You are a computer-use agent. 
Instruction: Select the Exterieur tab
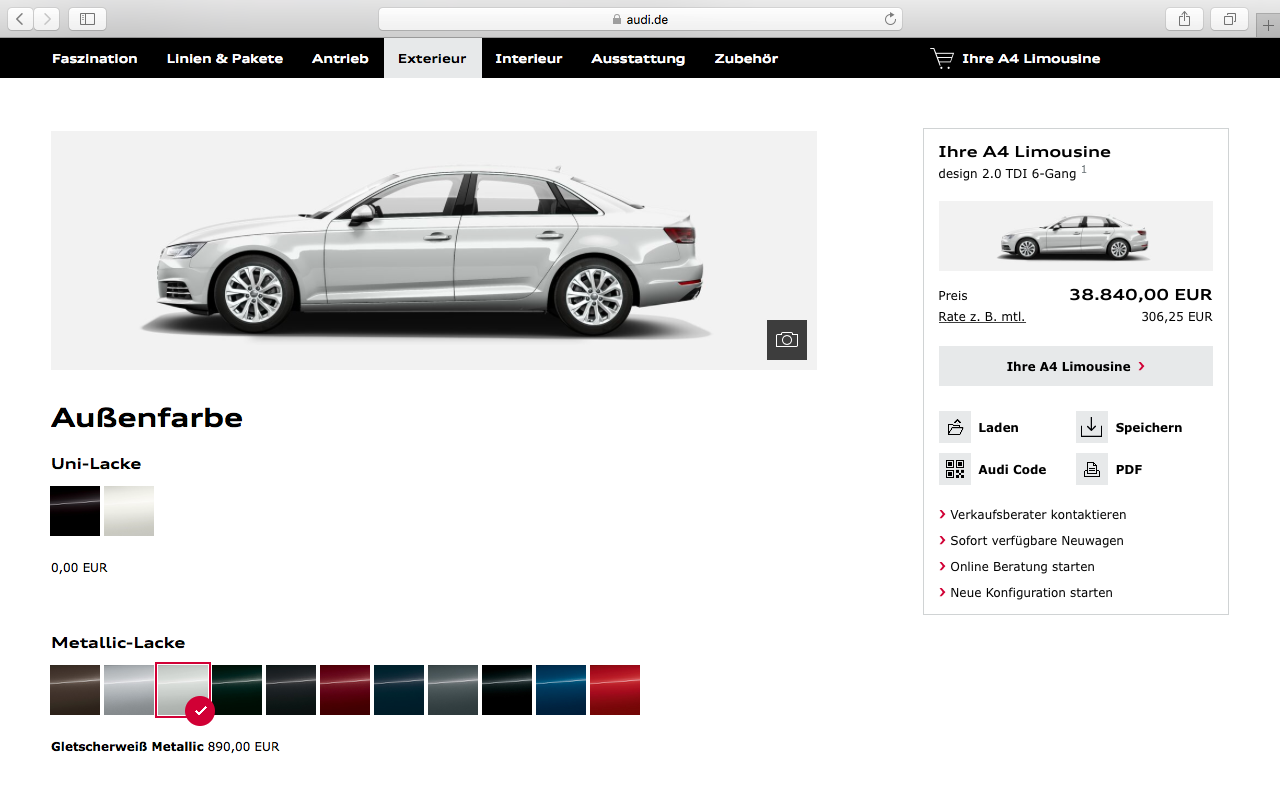tap(432, 59)
